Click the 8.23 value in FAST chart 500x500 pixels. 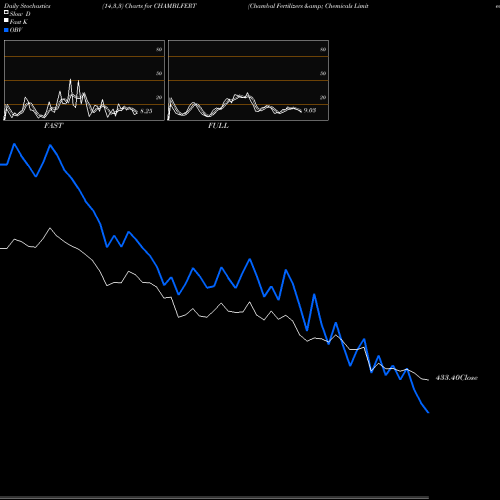[146, 111]
